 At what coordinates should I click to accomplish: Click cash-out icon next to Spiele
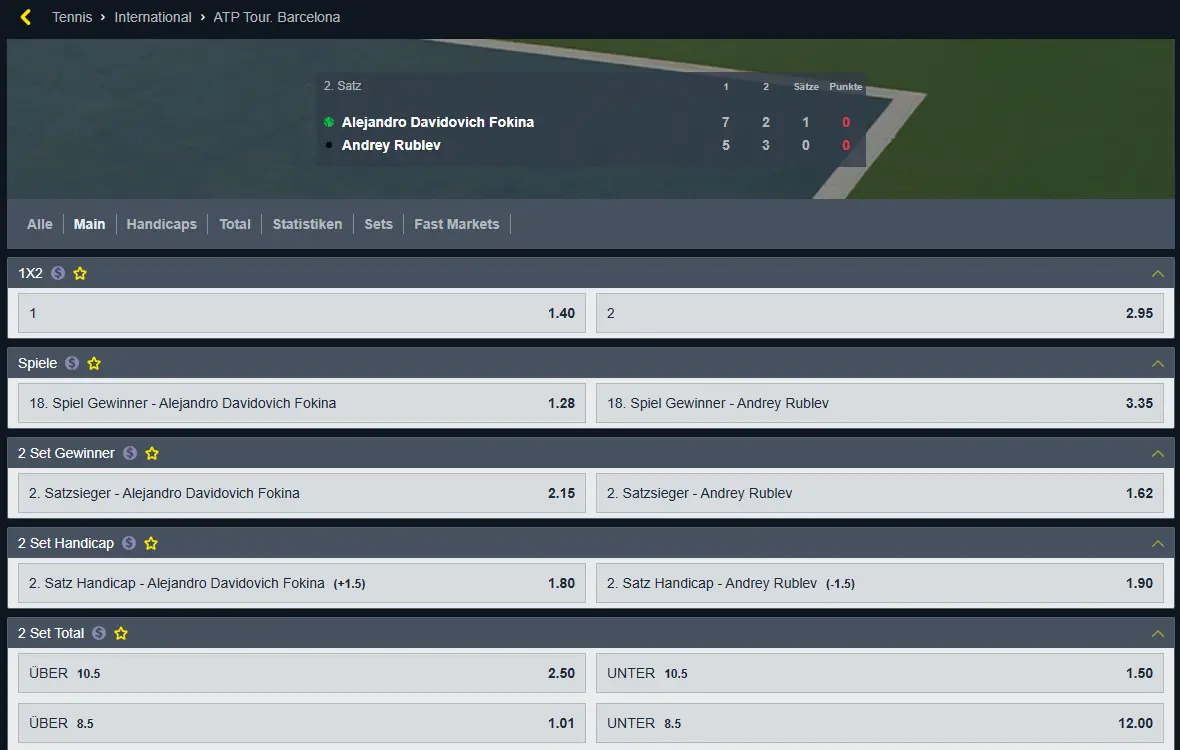[x=71, y=363]
